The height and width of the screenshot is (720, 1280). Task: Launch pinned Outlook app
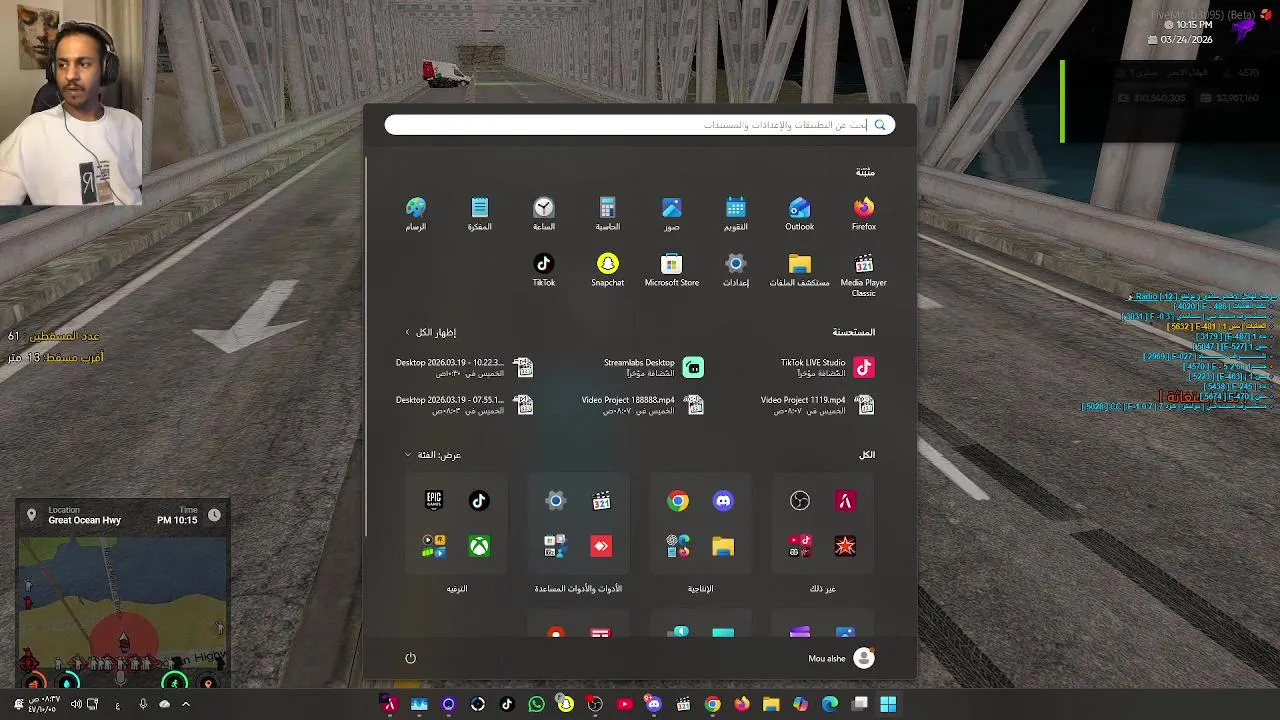coord(799,214)
